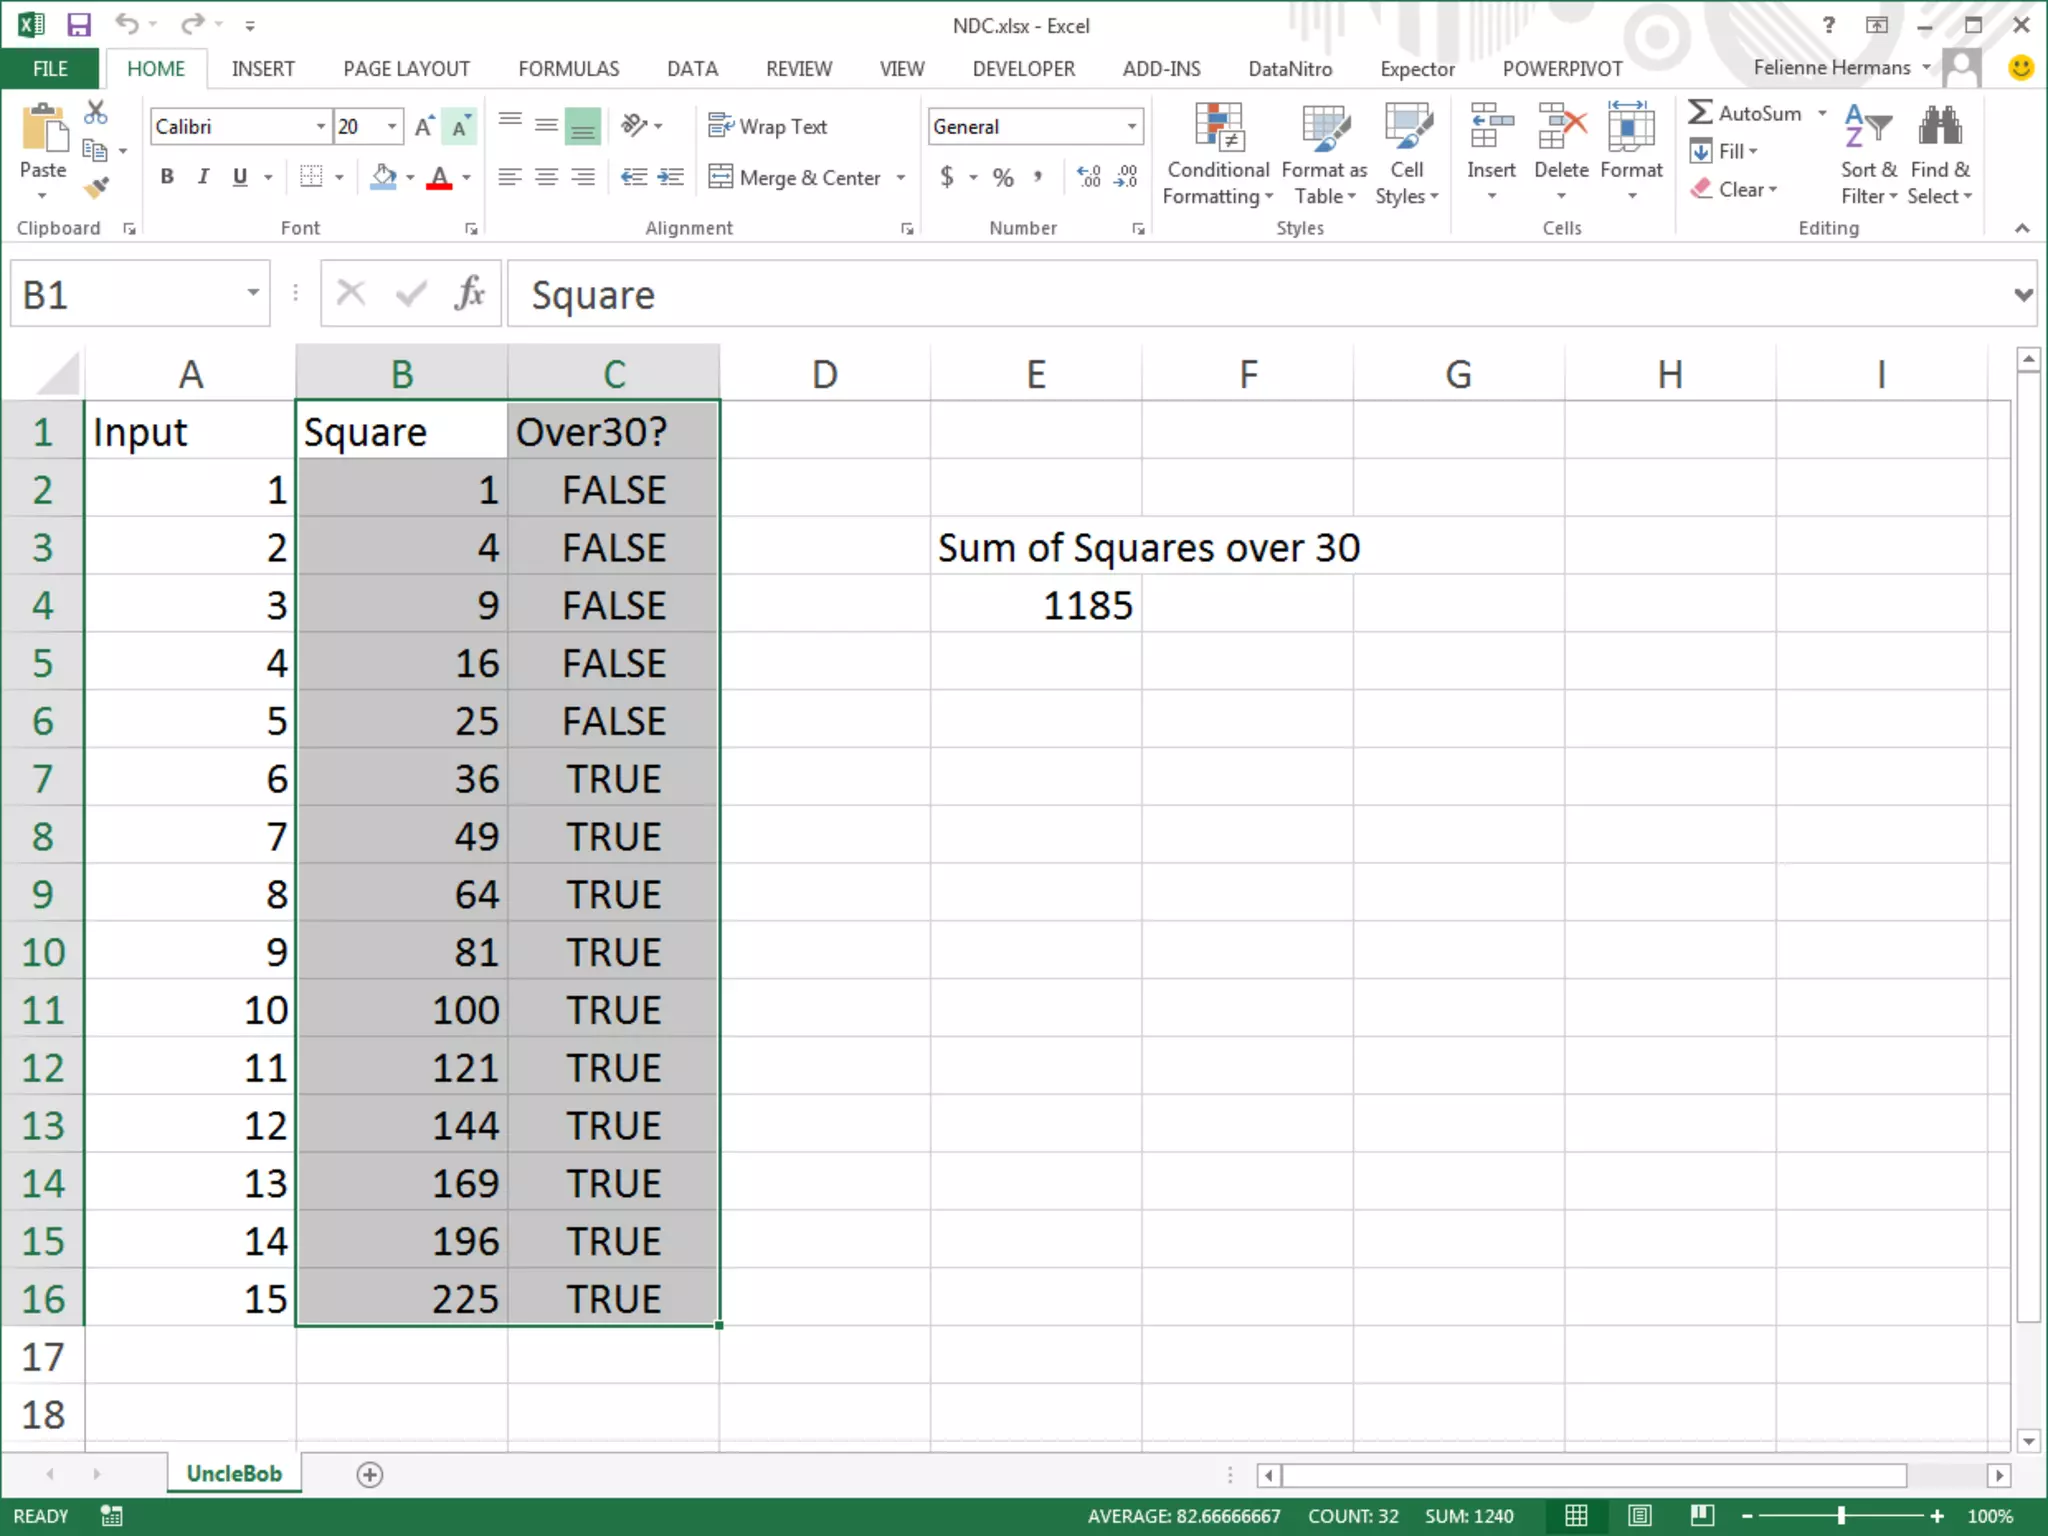Screen dimensions: 2048x1536
Task: Expand Merge & Center options arrow
Action: [x=901, y=178]
